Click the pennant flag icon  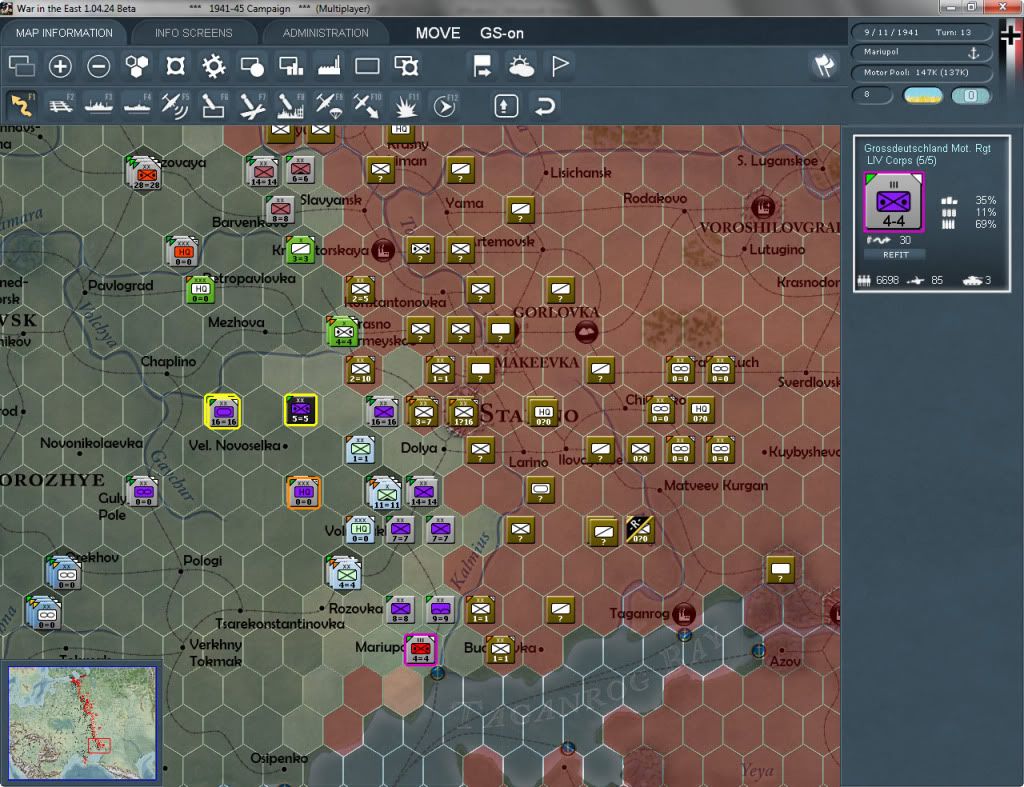click(560, 66)
